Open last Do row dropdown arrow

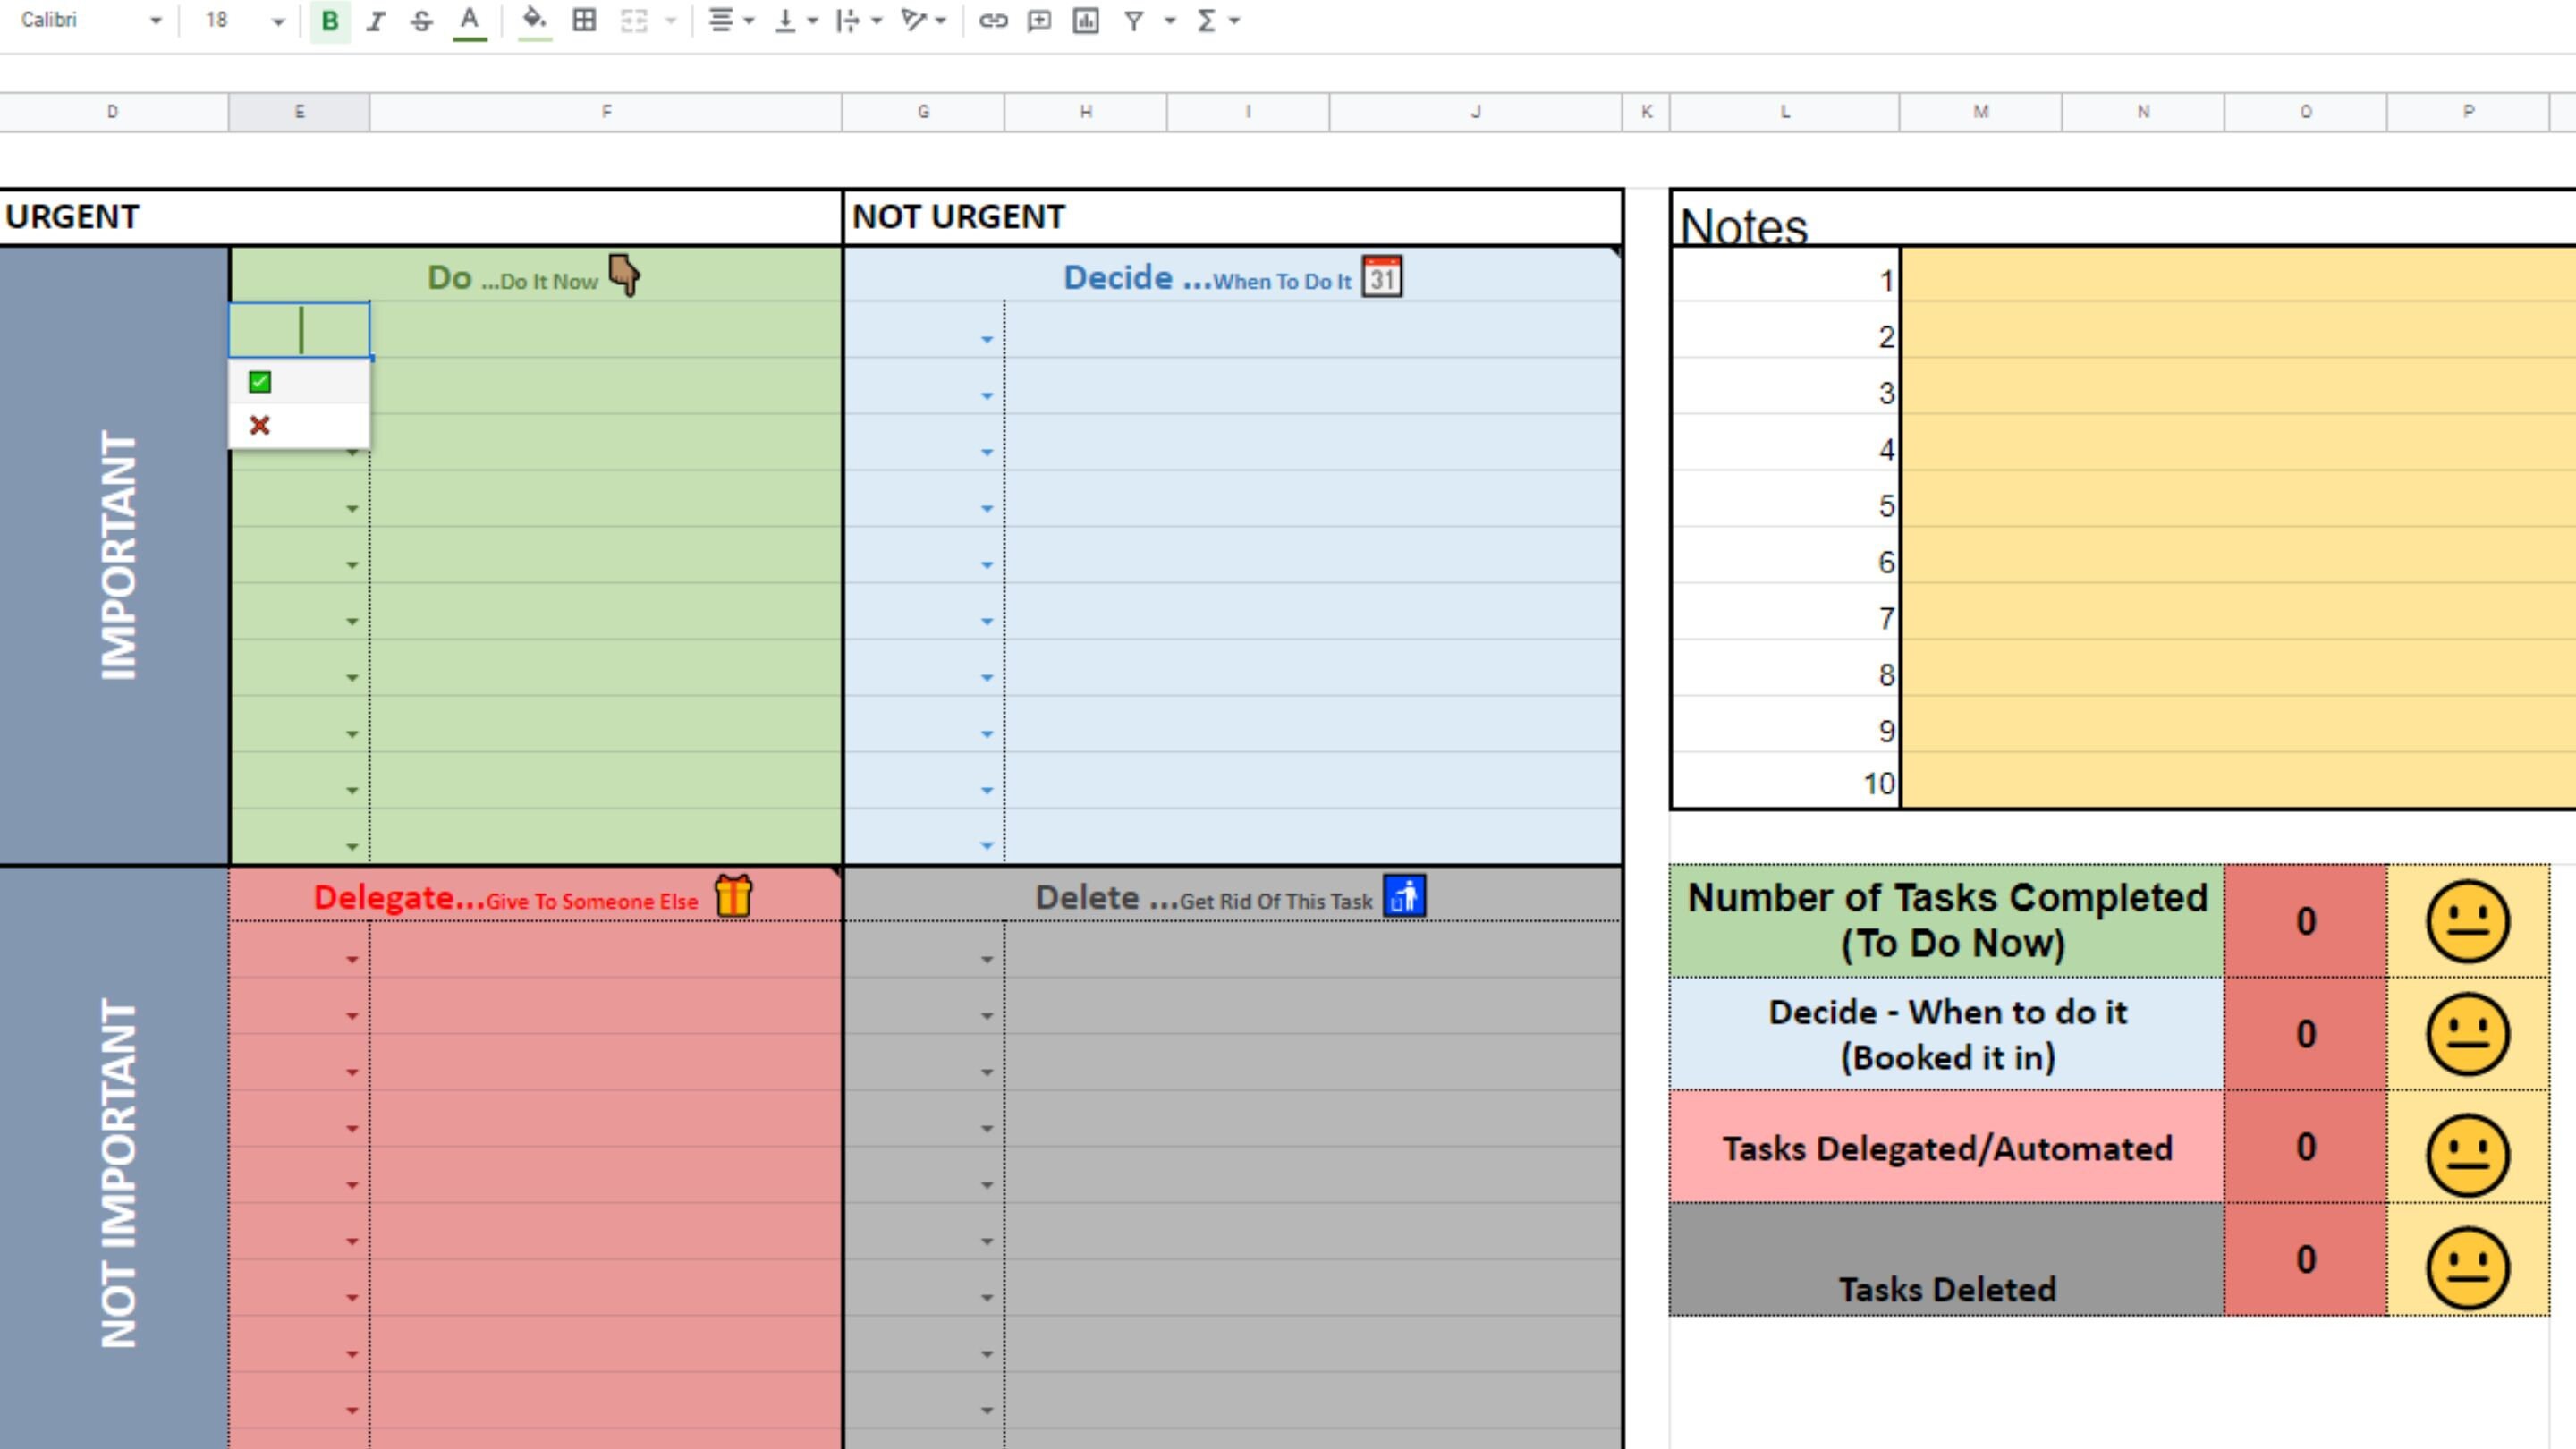click(x=352, y=847)
